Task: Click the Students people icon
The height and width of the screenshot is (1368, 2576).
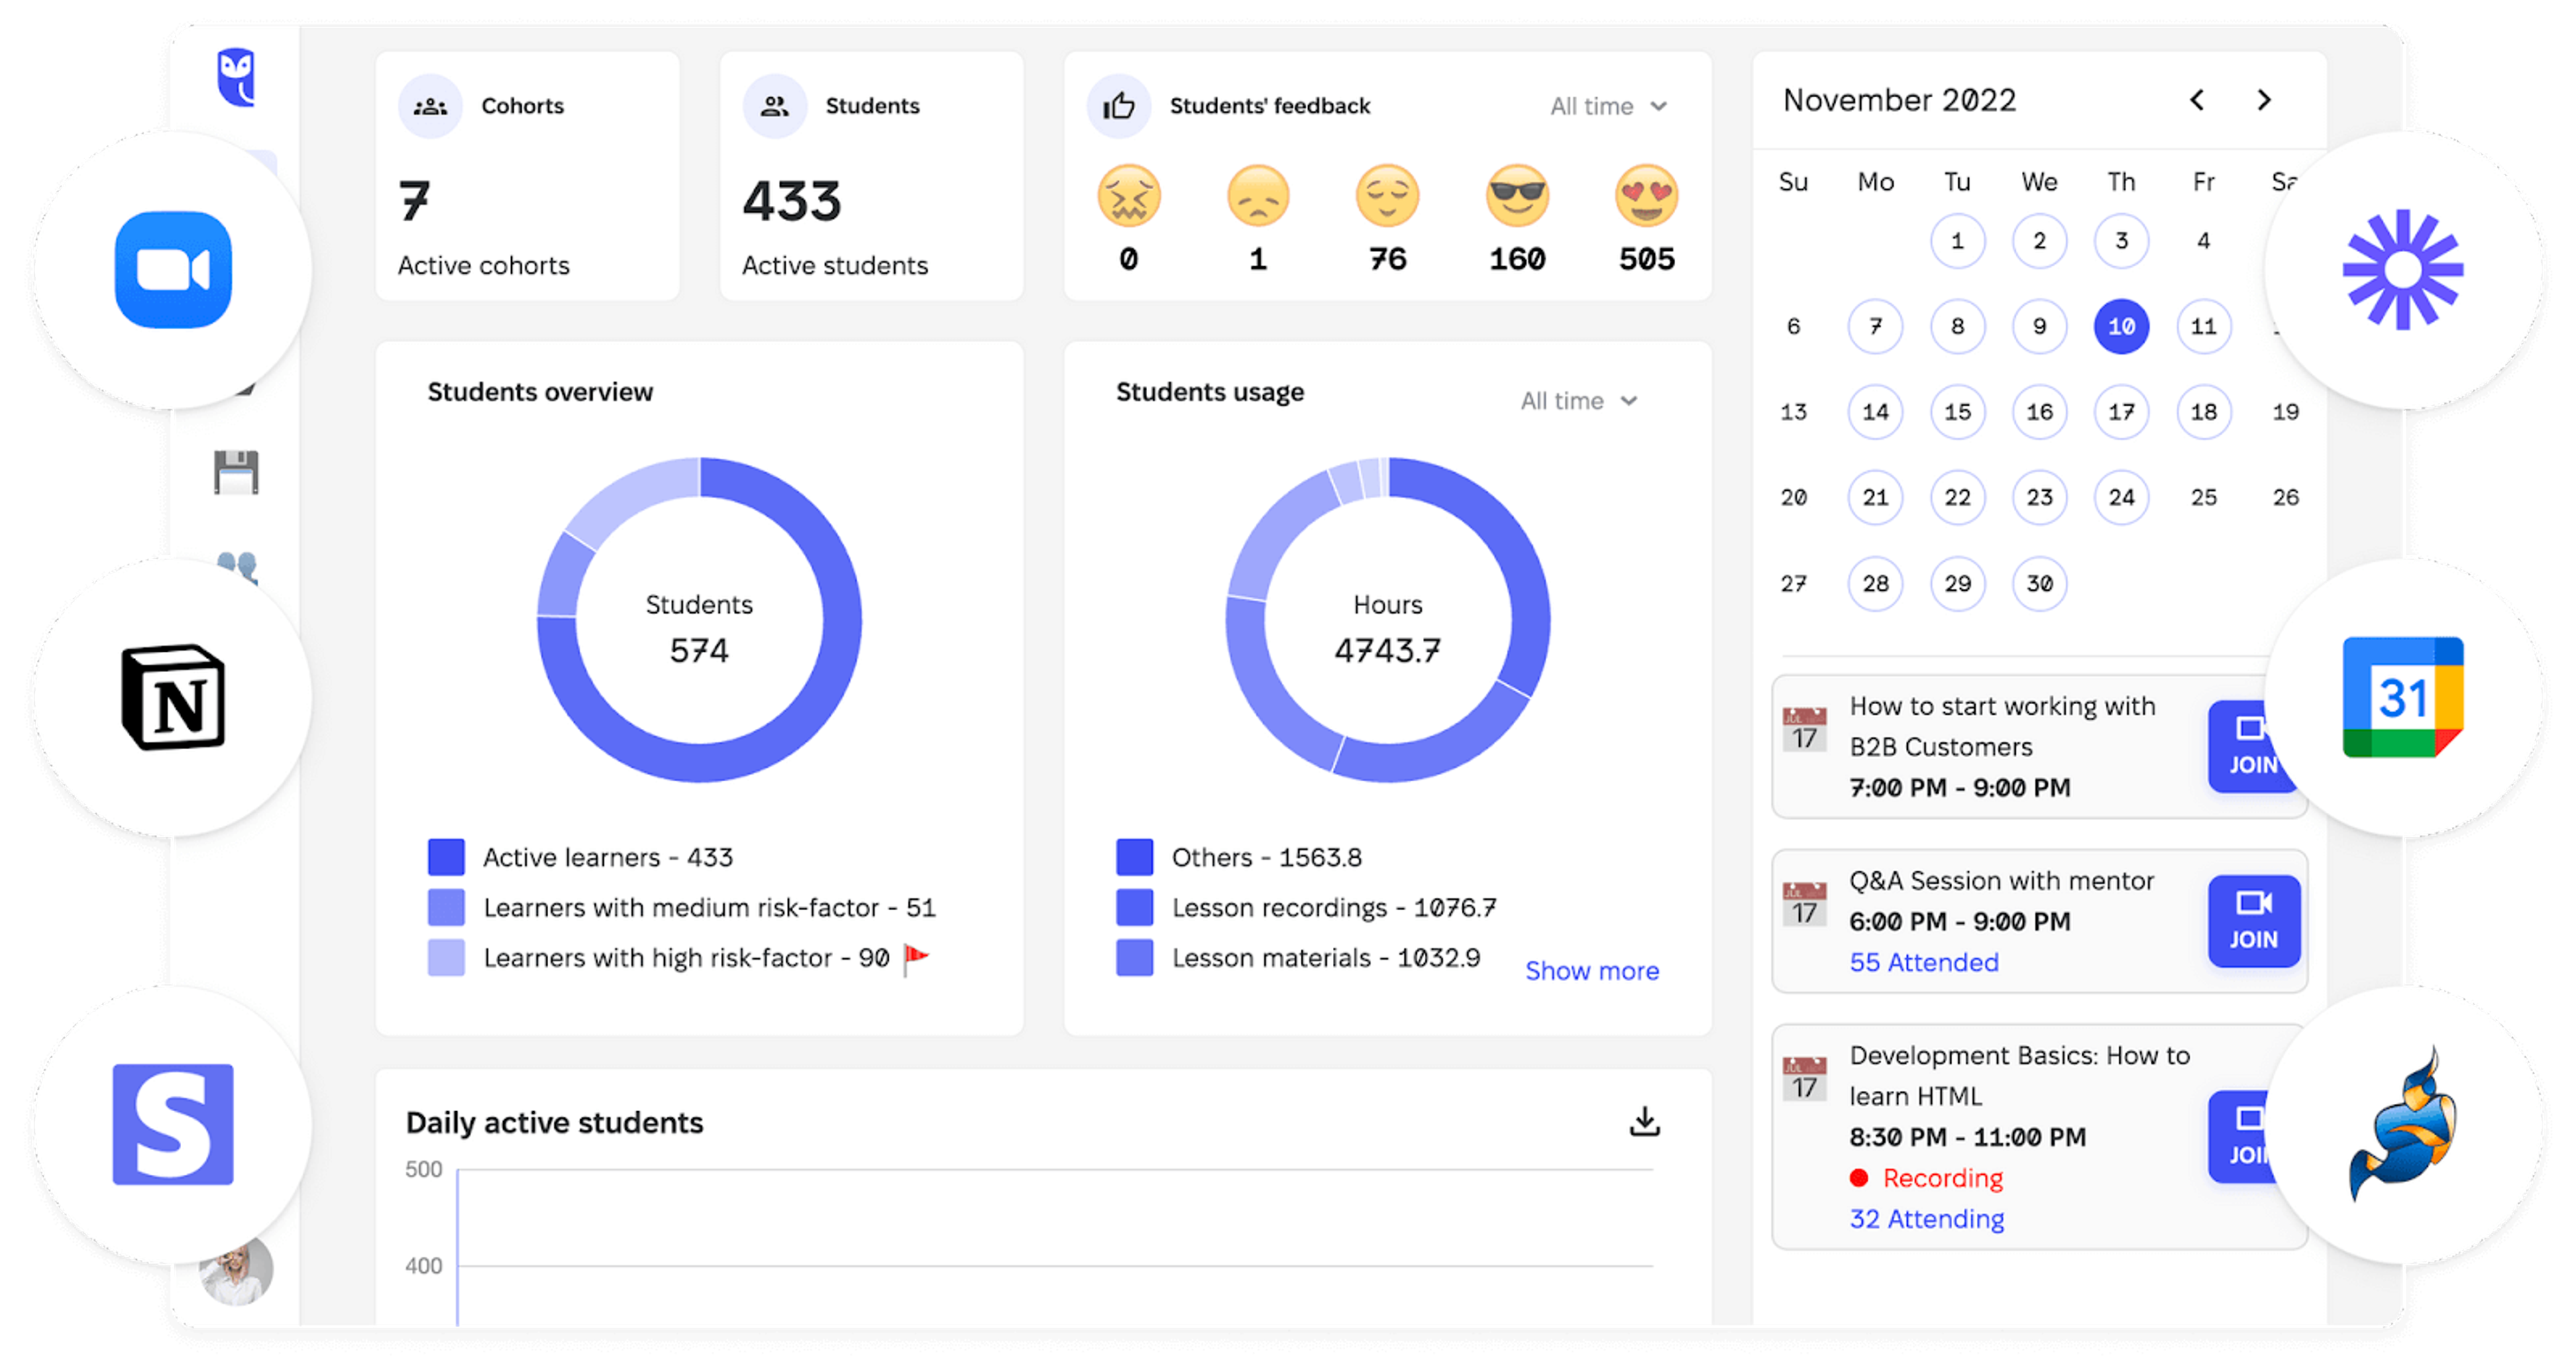Action: point(775,106)
